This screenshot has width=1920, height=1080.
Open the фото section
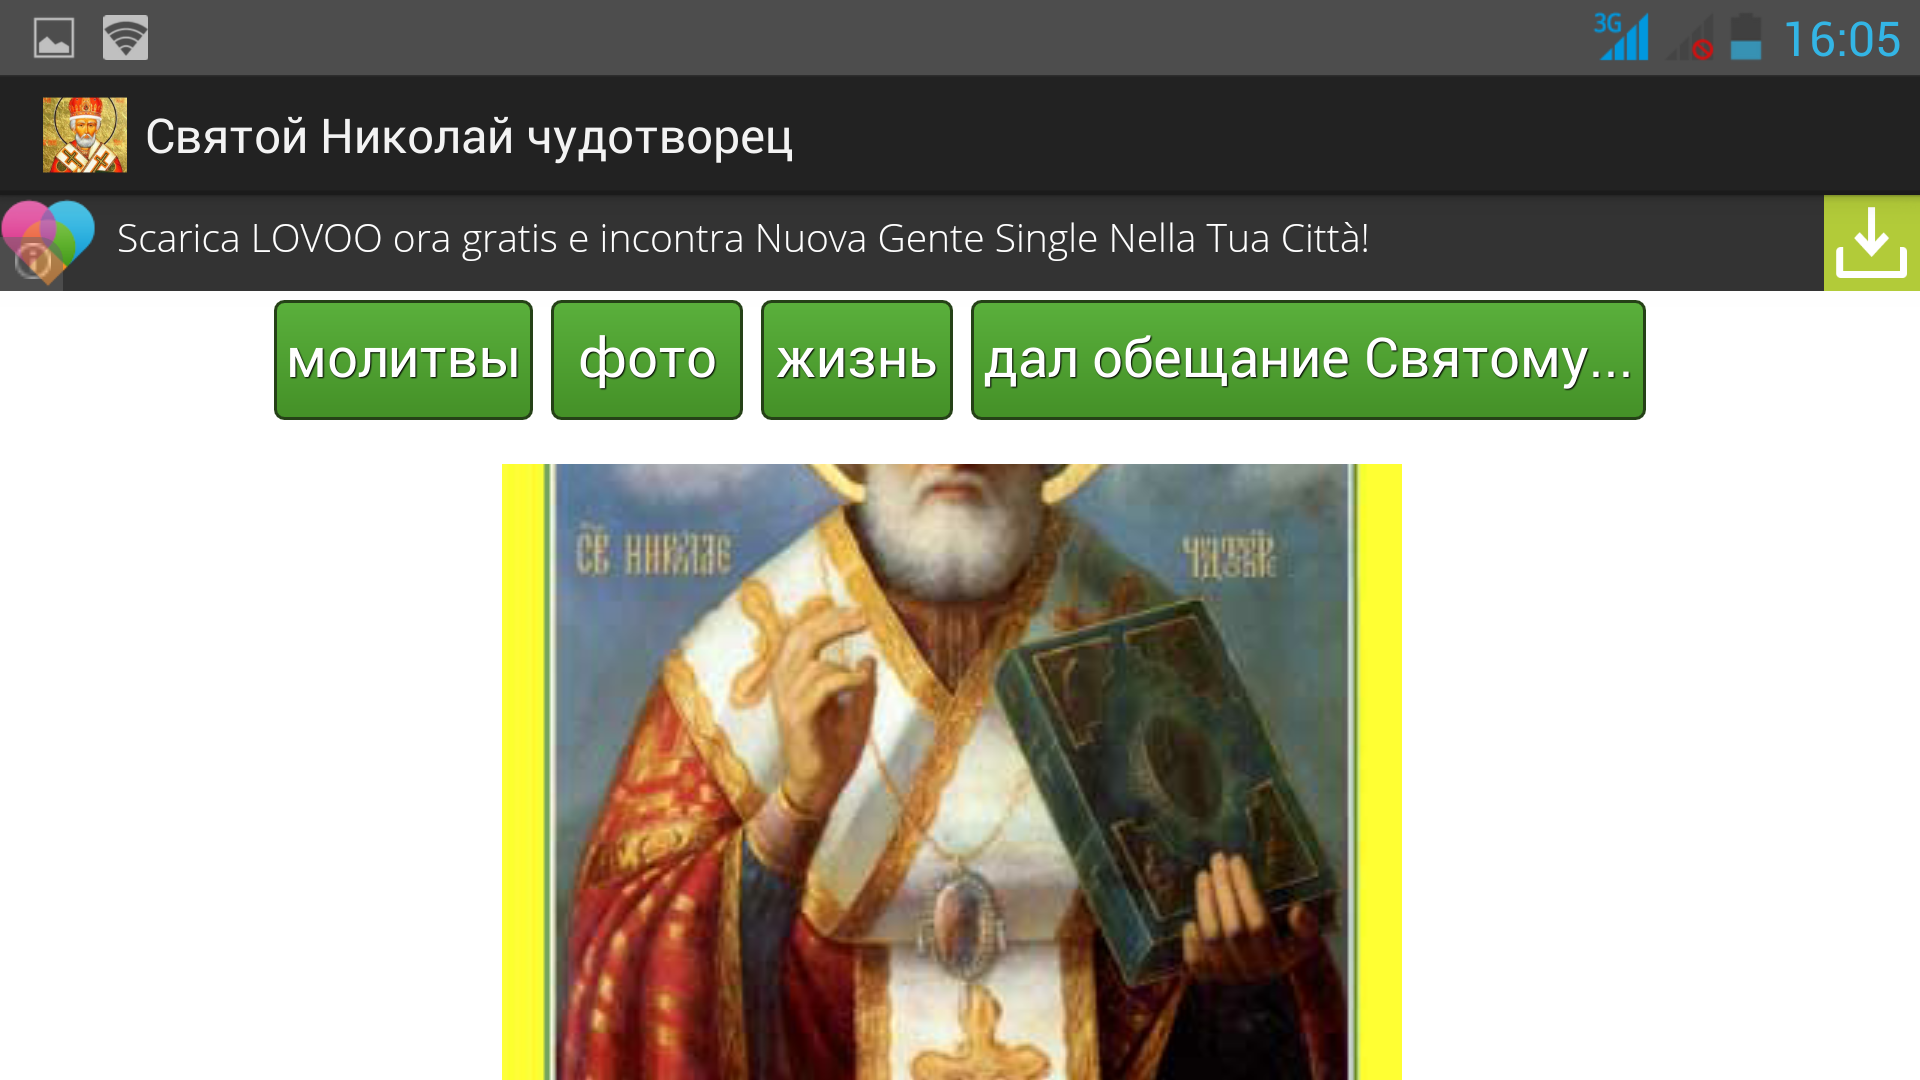pyautogui.click(x=647, y=360)
